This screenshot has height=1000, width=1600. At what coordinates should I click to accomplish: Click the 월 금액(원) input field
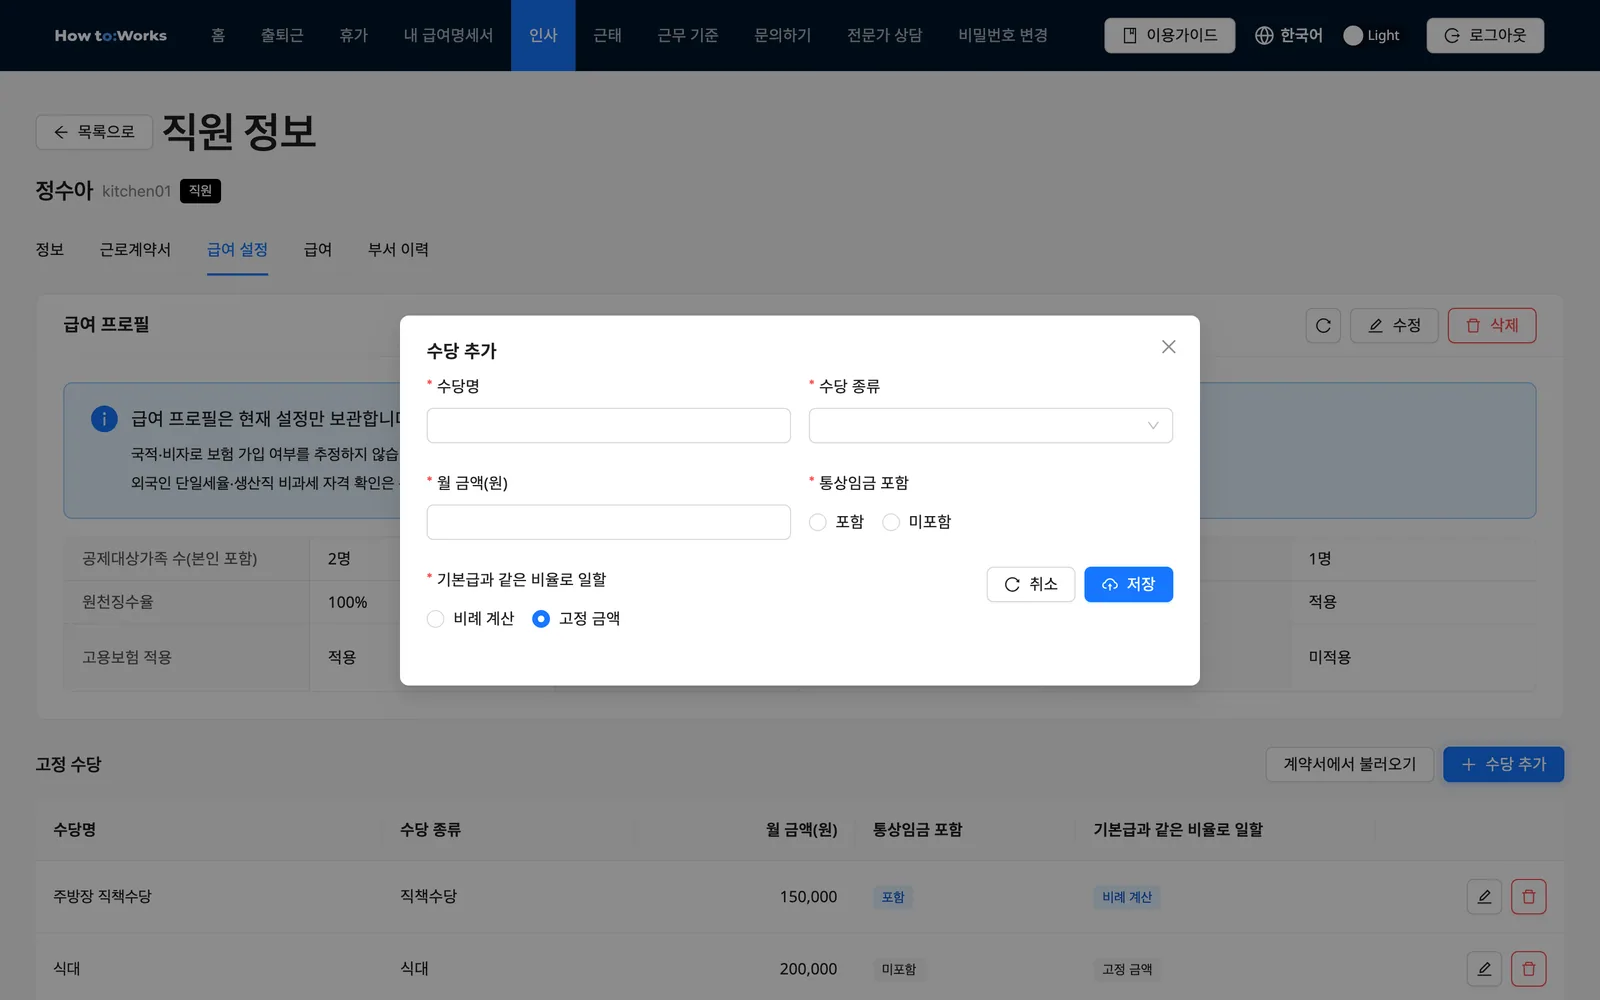point(608,522)
